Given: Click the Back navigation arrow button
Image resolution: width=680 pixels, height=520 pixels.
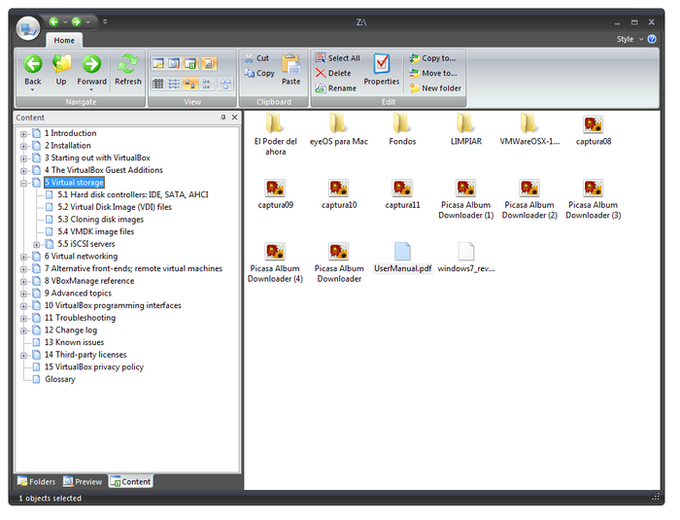Looking at the screenshot, I should point(33,69).
